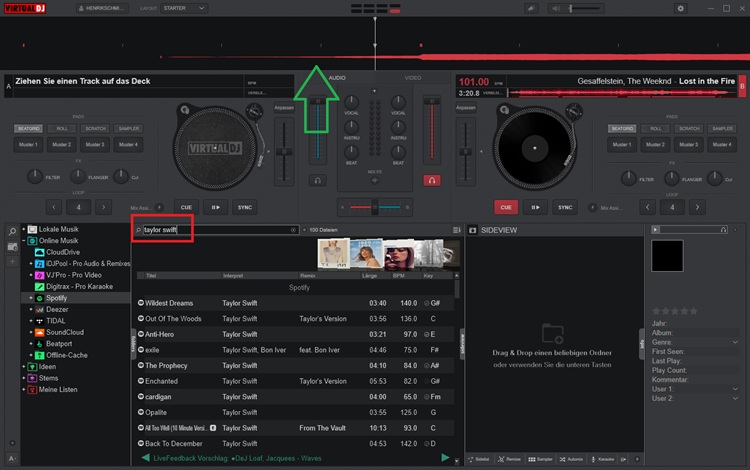Toggle SYNC on deck A
Image resolution: width=750 pixels, height=470 pixels.
(245, 208)
